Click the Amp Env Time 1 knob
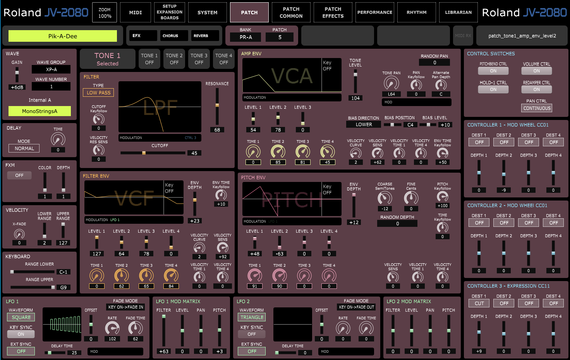Viewport: 570px width, 360px height. 253,152
